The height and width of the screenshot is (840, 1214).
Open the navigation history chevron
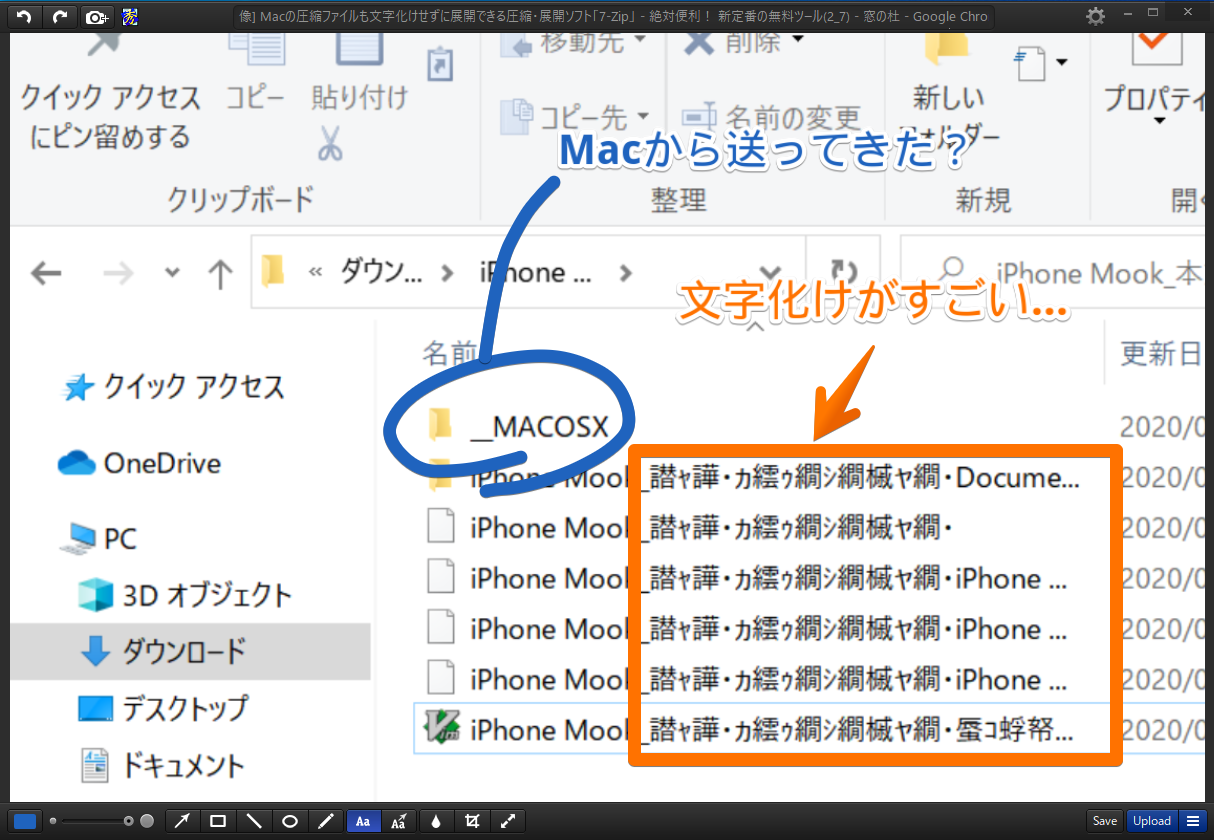170,272
